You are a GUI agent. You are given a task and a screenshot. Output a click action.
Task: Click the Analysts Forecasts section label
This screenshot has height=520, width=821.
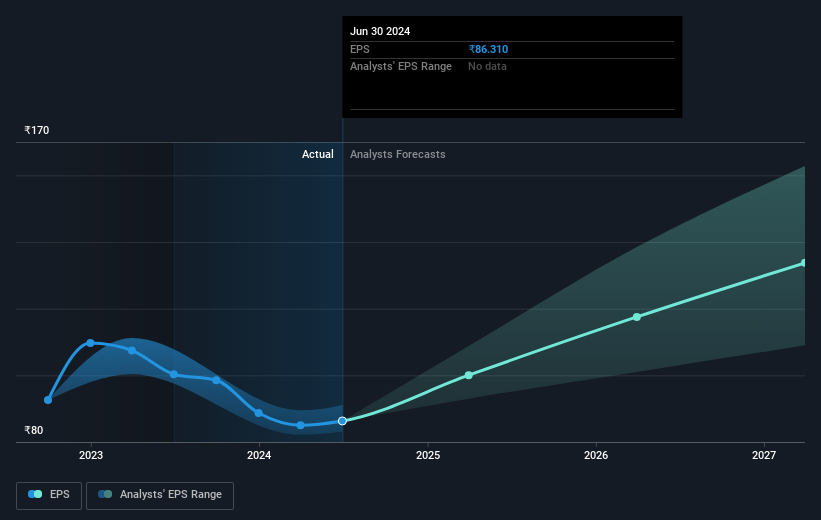pos(398,154)
